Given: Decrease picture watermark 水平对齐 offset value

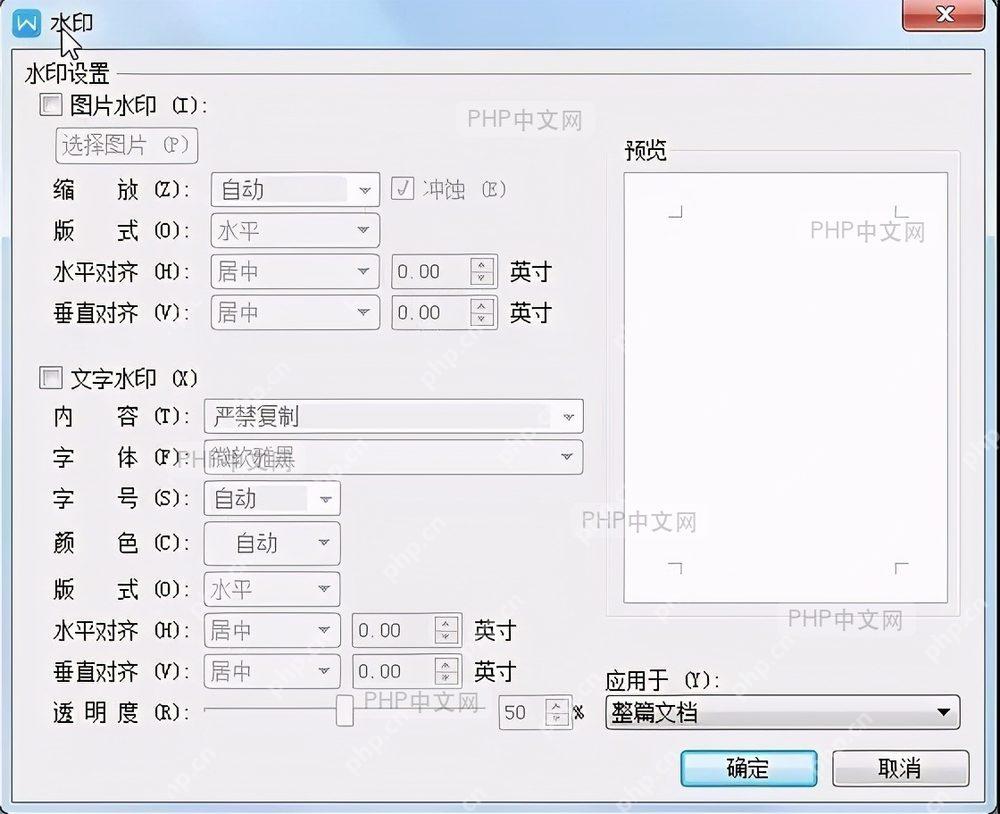Looking at the screenshot, I should coord(482,279).
